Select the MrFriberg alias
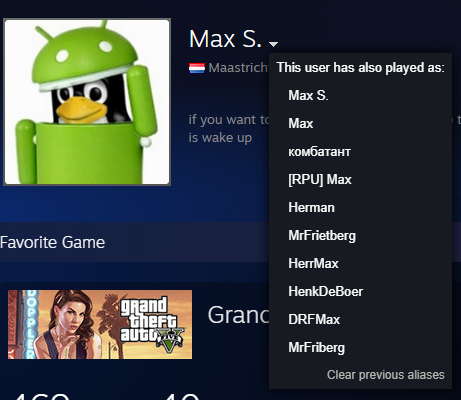This screenshot has width=461, height=400. pyautogui.click(x=317, y=348)
